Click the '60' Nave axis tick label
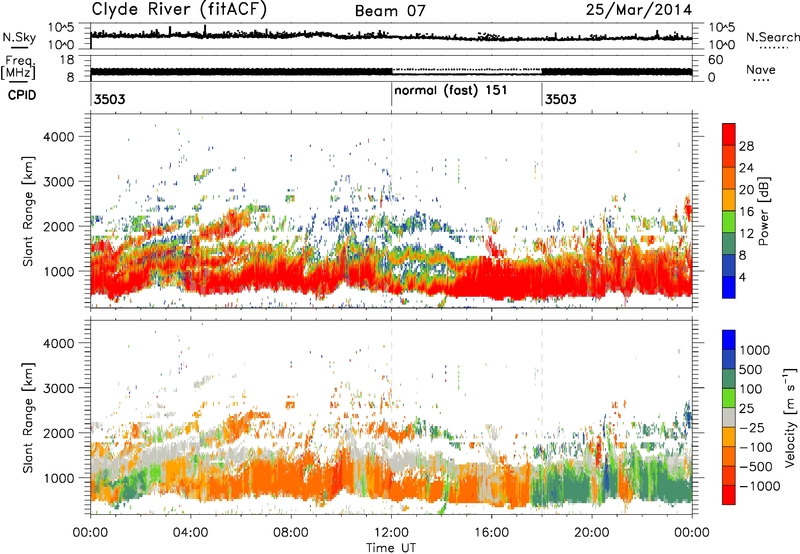800x554 pixels. [715, 60]
